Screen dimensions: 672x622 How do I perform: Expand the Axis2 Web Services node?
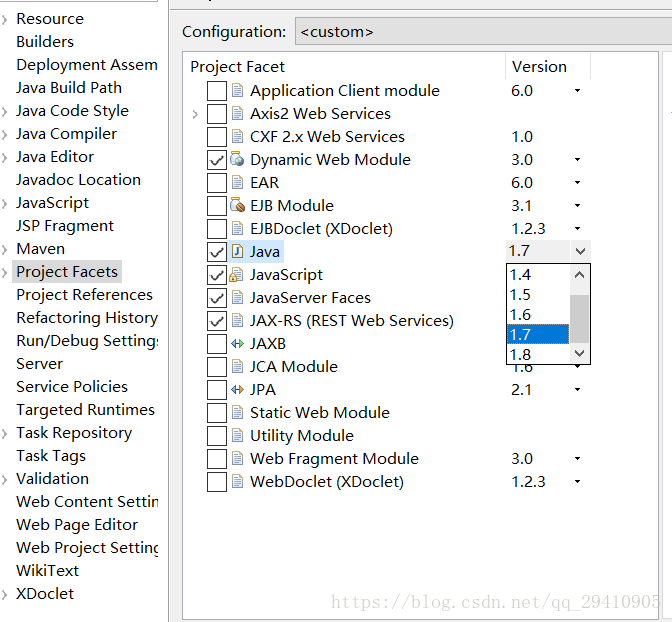tap(195, 114)
